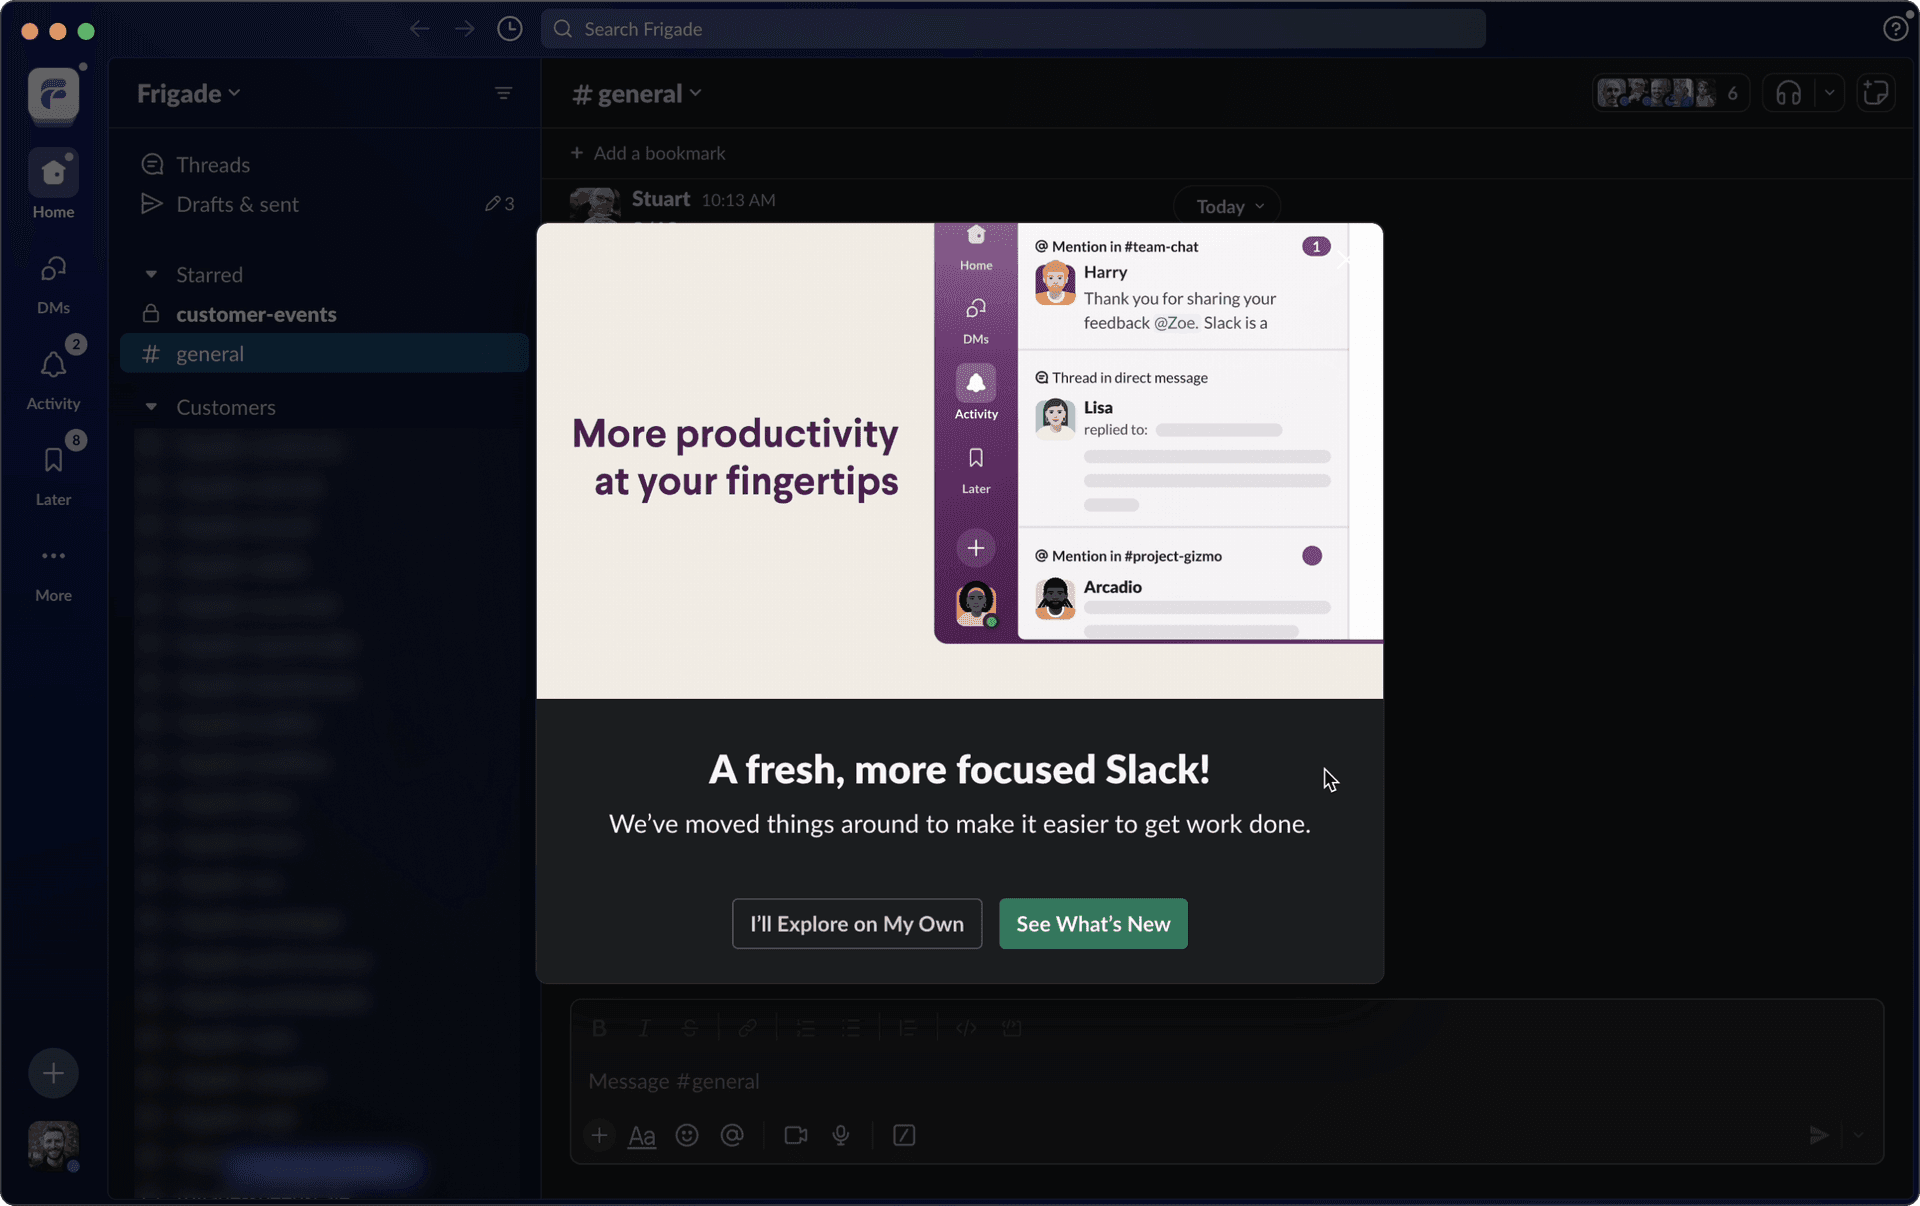
Task: Collapse the Customers section
Action: (152, 407)
